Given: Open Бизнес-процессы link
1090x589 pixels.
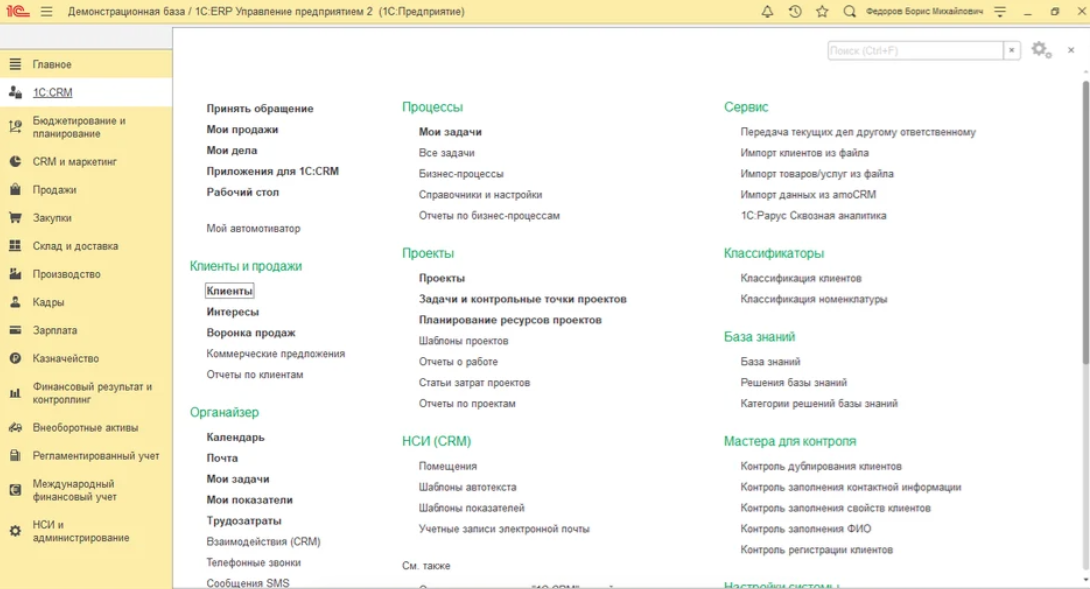Looking at the screenshot, I should click(x=461, y=173).
